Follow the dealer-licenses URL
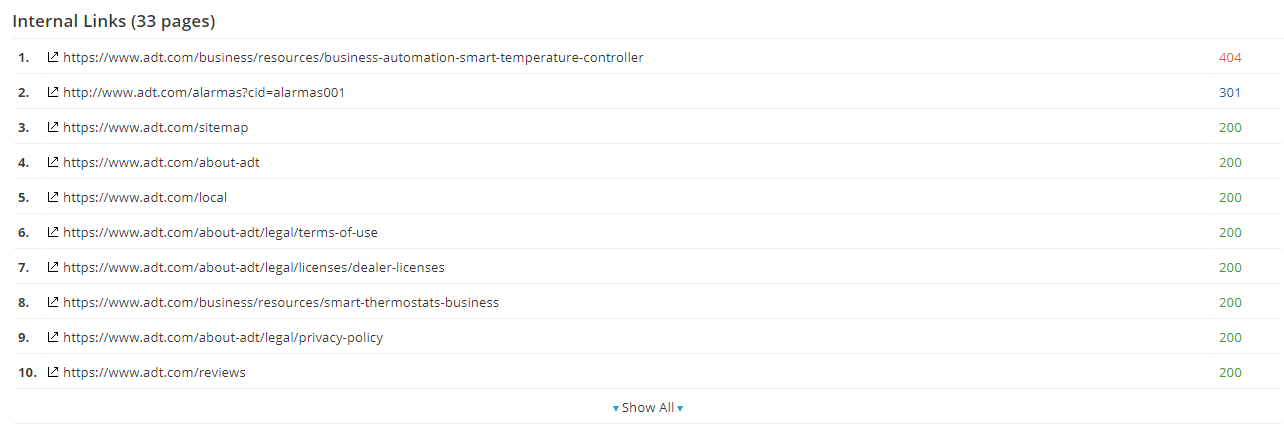 coord(254,268)
